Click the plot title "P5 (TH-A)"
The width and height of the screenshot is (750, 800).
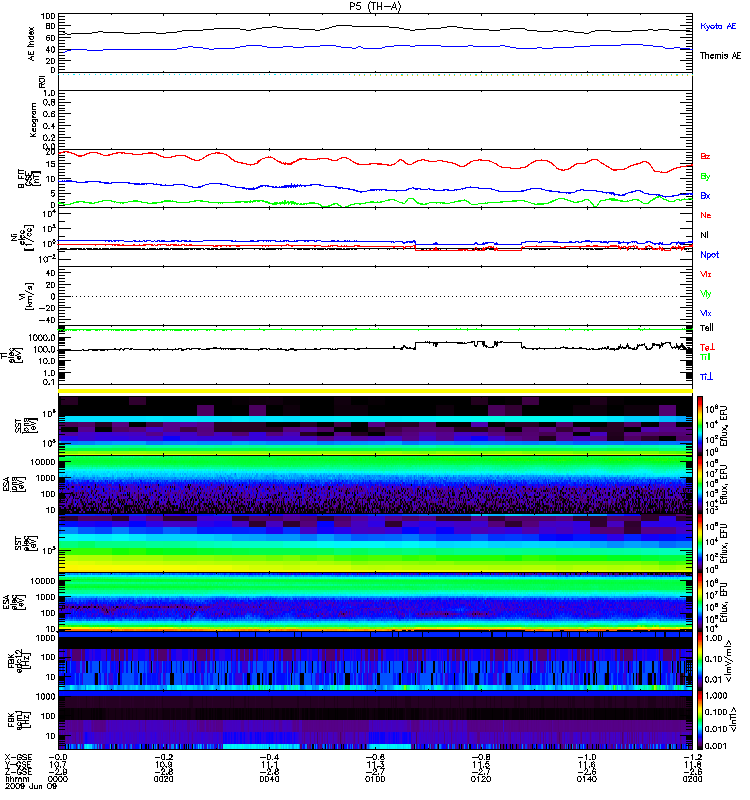click(376, 6)
